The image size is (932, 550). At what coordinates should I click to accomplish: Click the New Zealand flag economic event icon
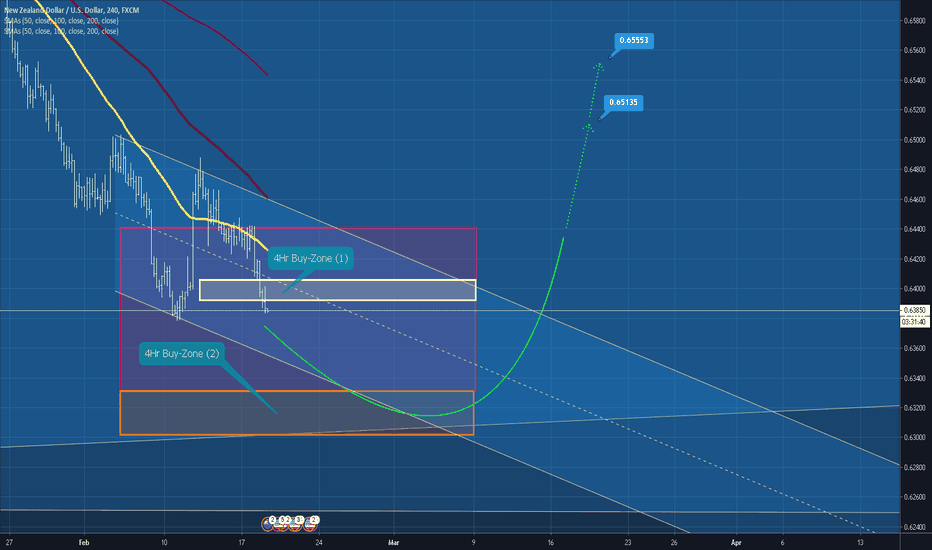[267, 524]
